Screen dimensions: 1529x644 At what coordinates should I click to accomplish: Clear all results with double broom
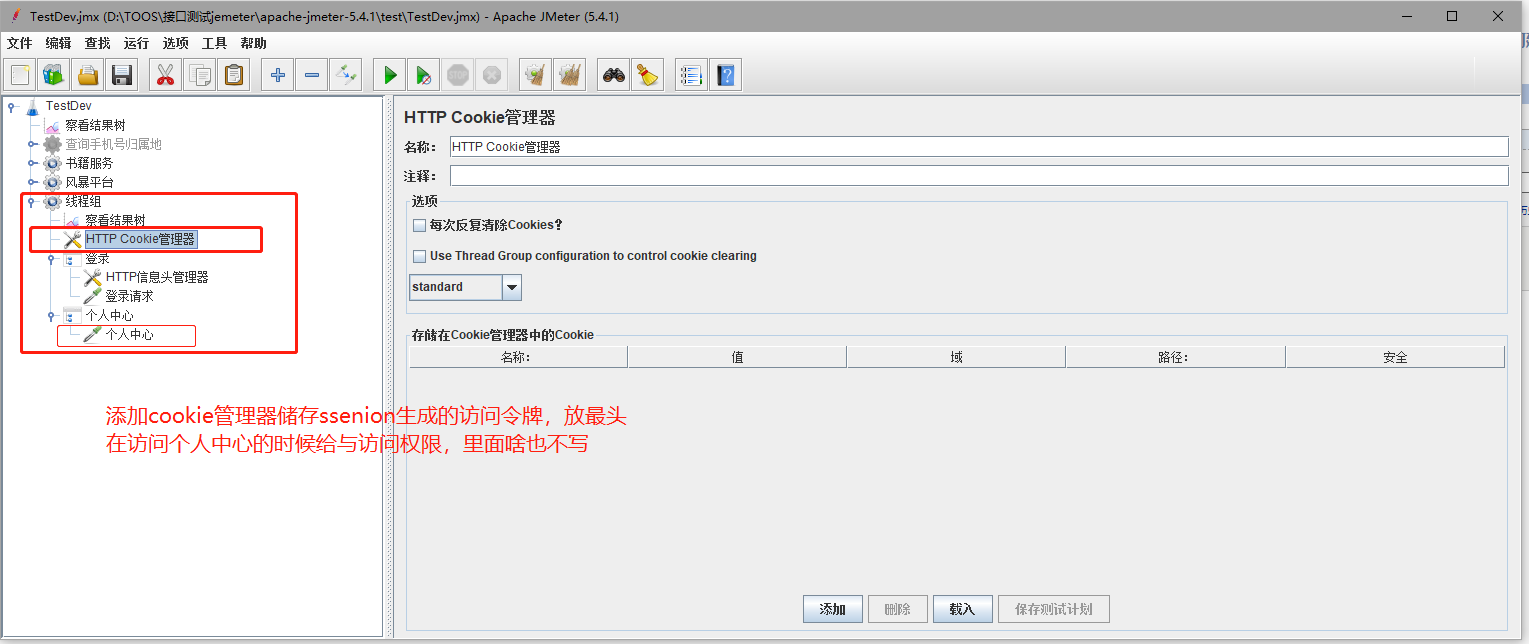[570, 74]
